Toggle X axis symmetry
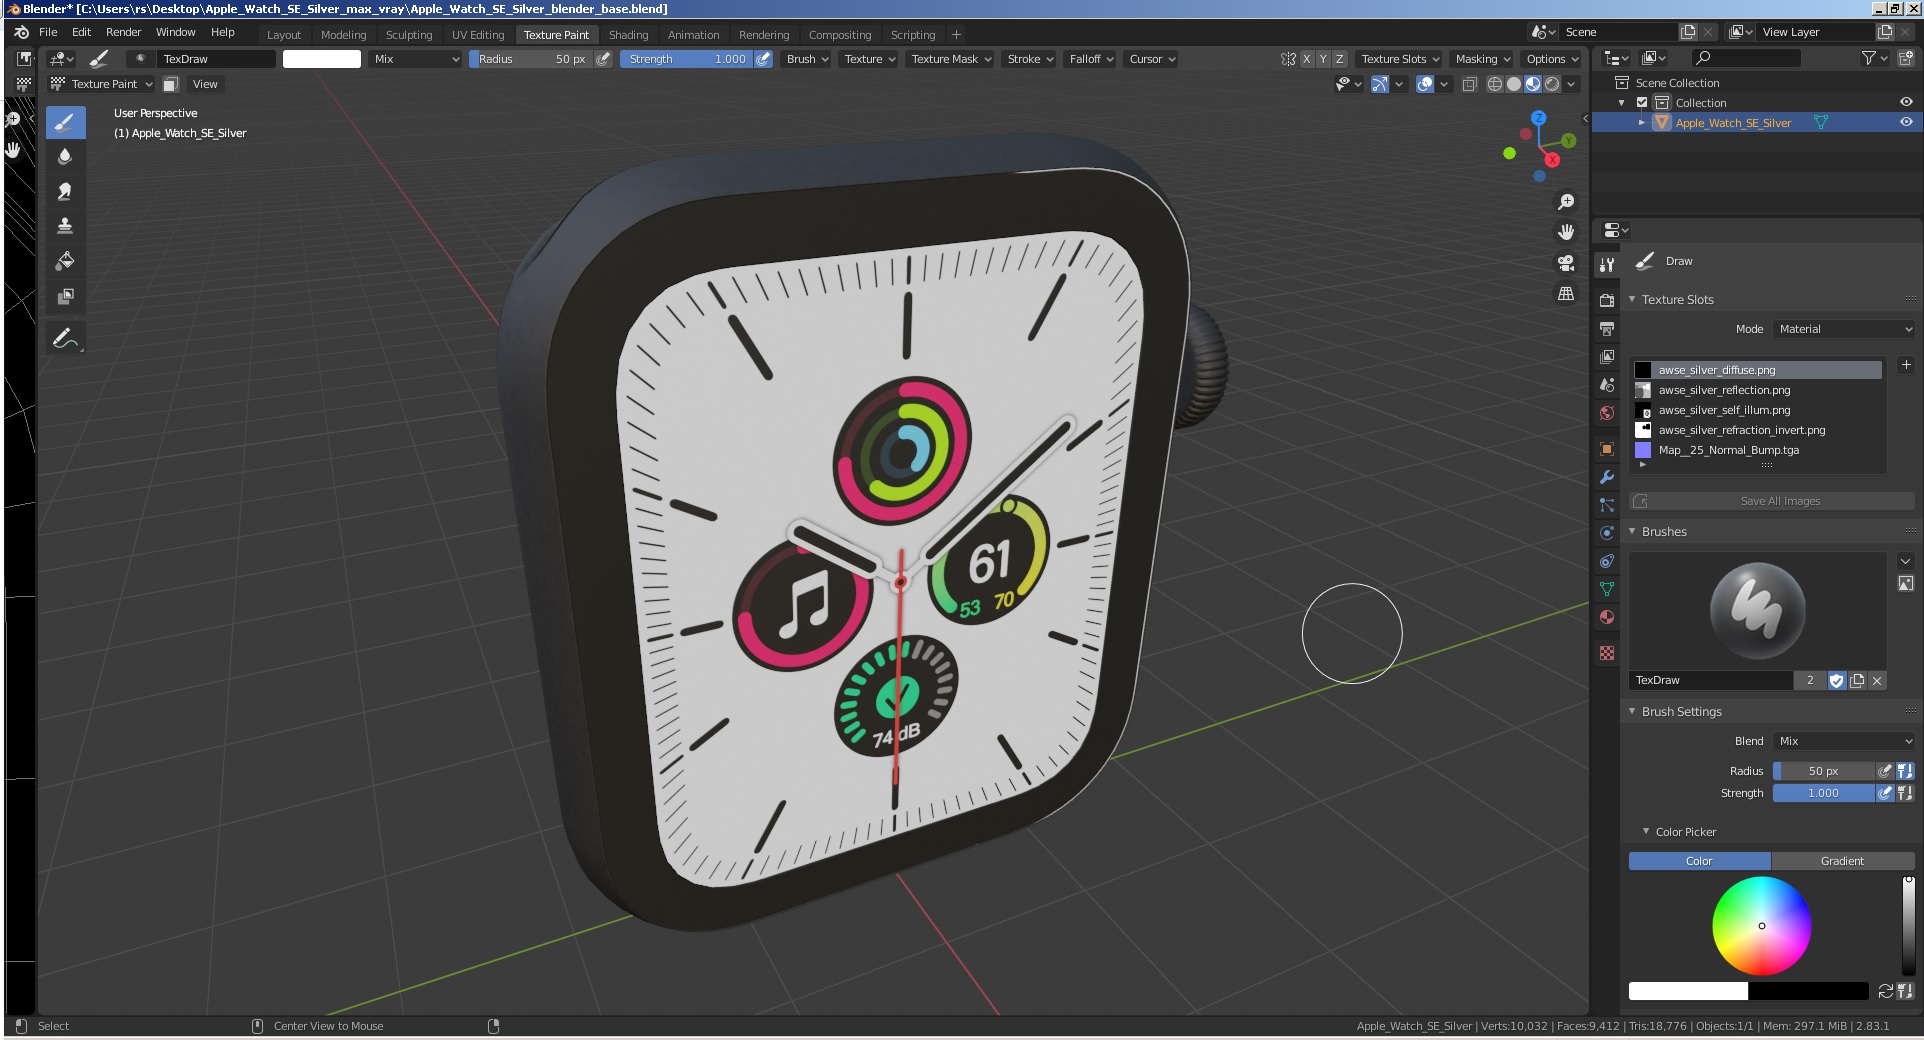 (1306, 59)
